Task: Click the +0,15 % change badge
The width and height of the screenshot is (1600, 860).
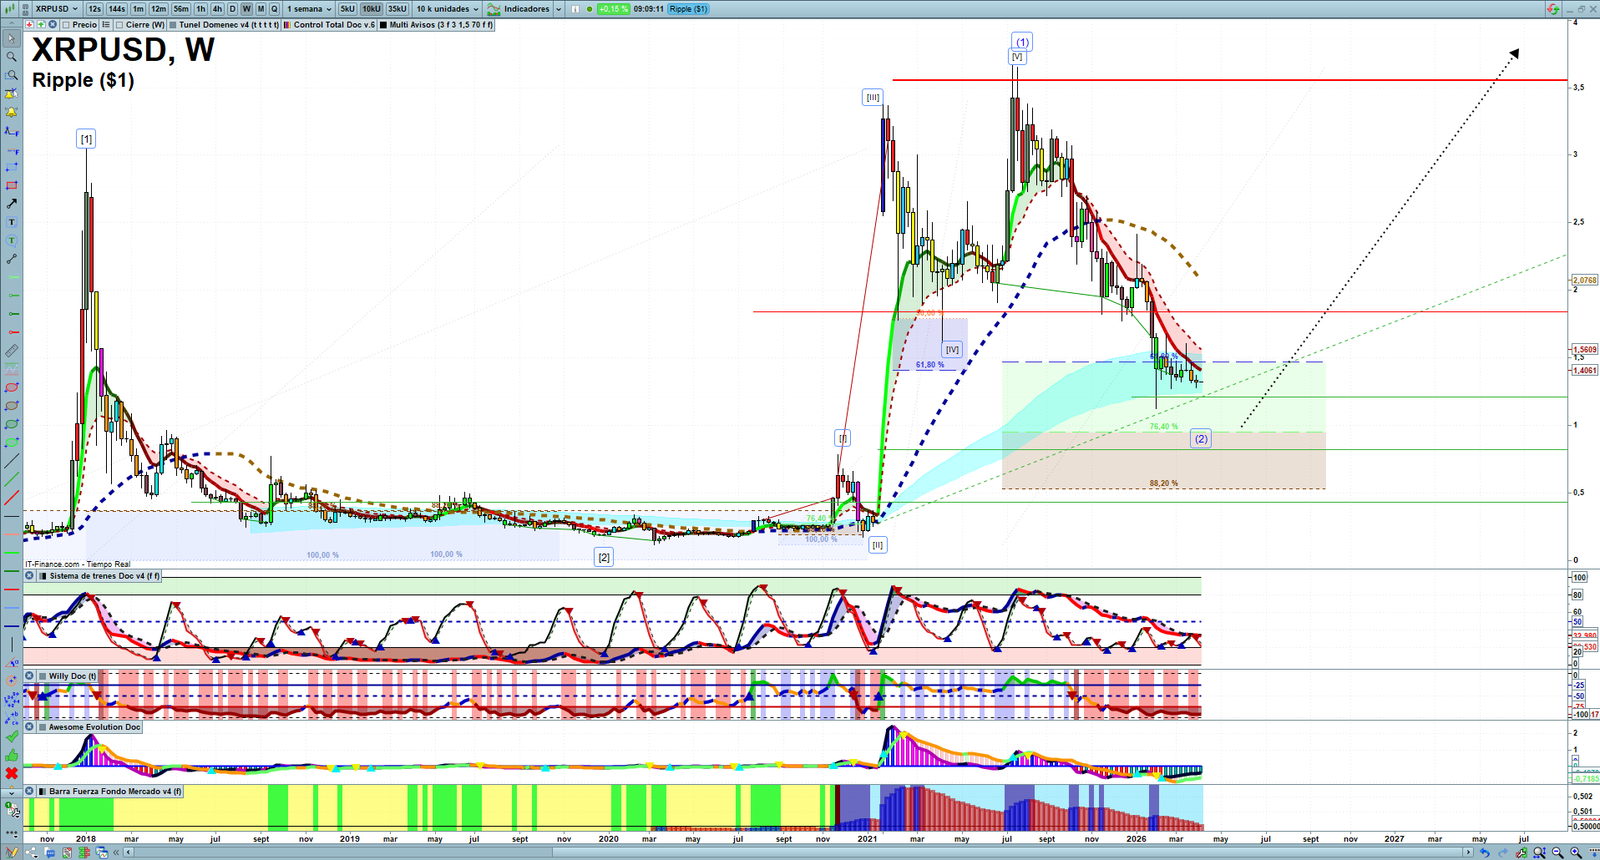Action: [614, 9]
